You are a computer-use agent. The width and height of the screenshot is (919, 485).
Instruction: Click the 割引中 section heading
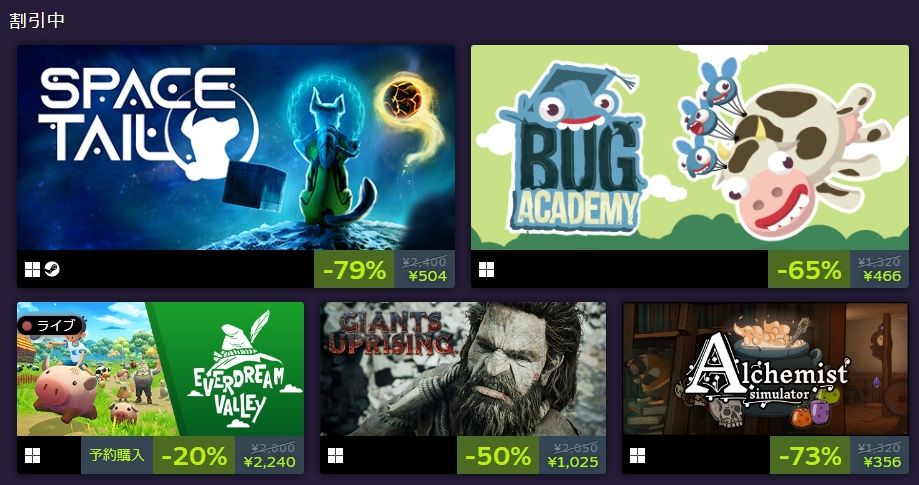coord(37,21)
